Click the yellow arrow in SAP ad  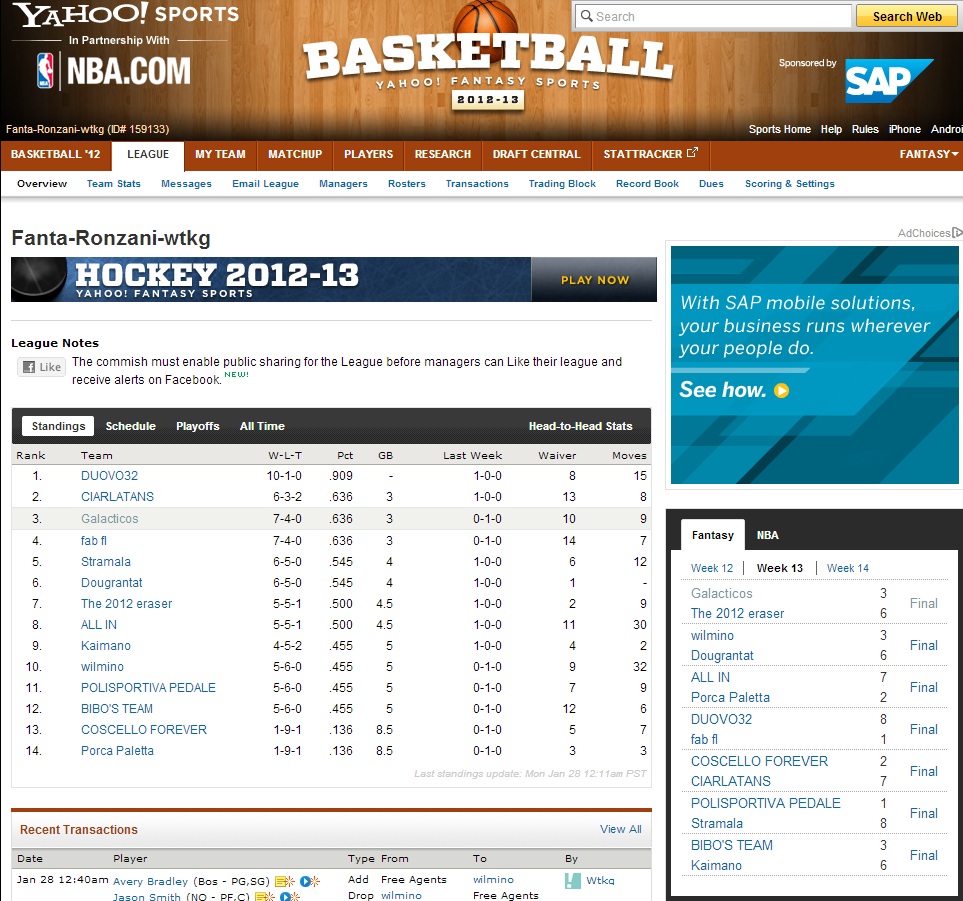pyautogui.click(x=782, y=391)
